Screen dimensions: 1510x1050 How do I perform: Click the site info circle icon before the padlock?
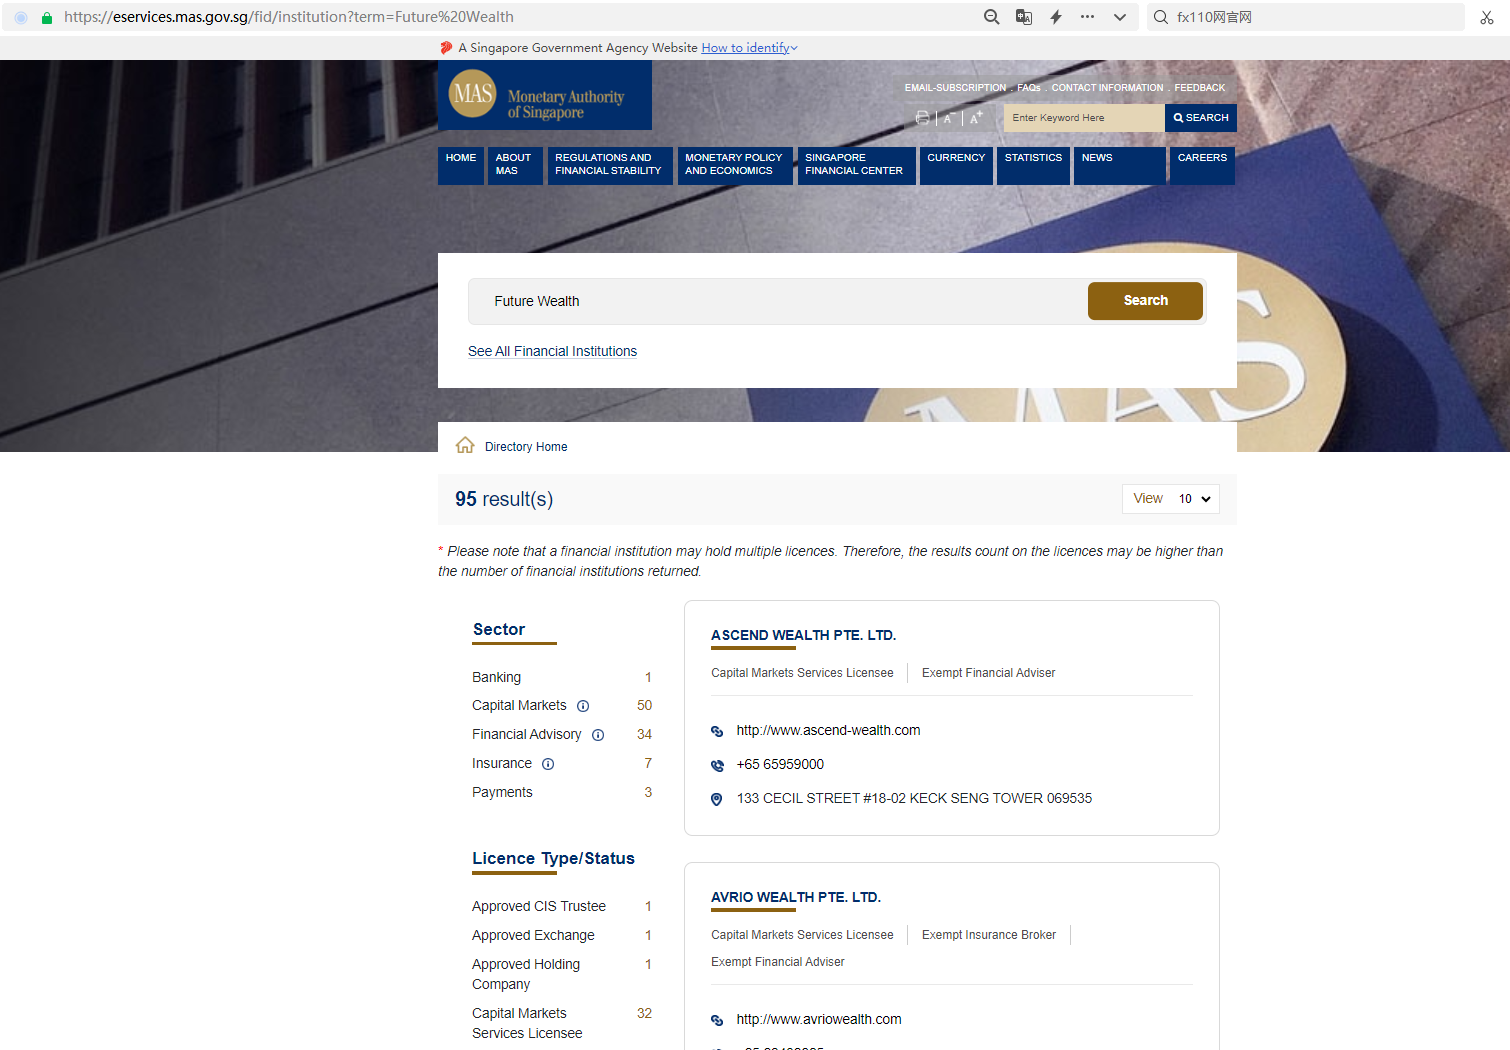pos(21,17)
